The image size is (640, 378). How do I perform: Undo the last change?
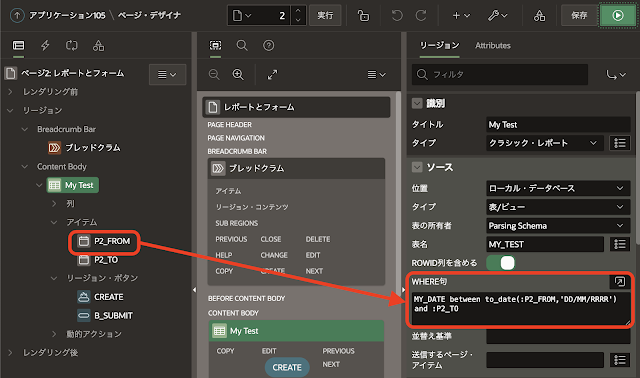(x=397, y=16)
